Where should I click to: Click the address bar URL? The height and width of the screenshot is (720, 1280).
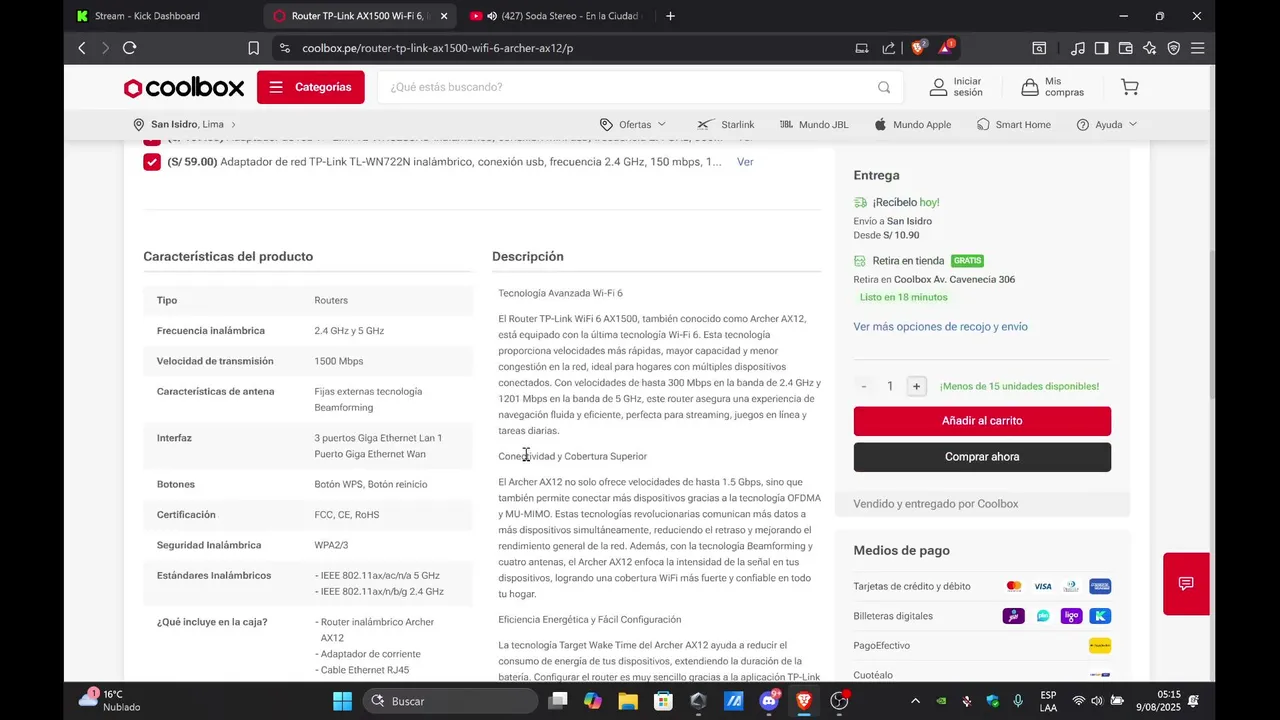click(437, 48)
